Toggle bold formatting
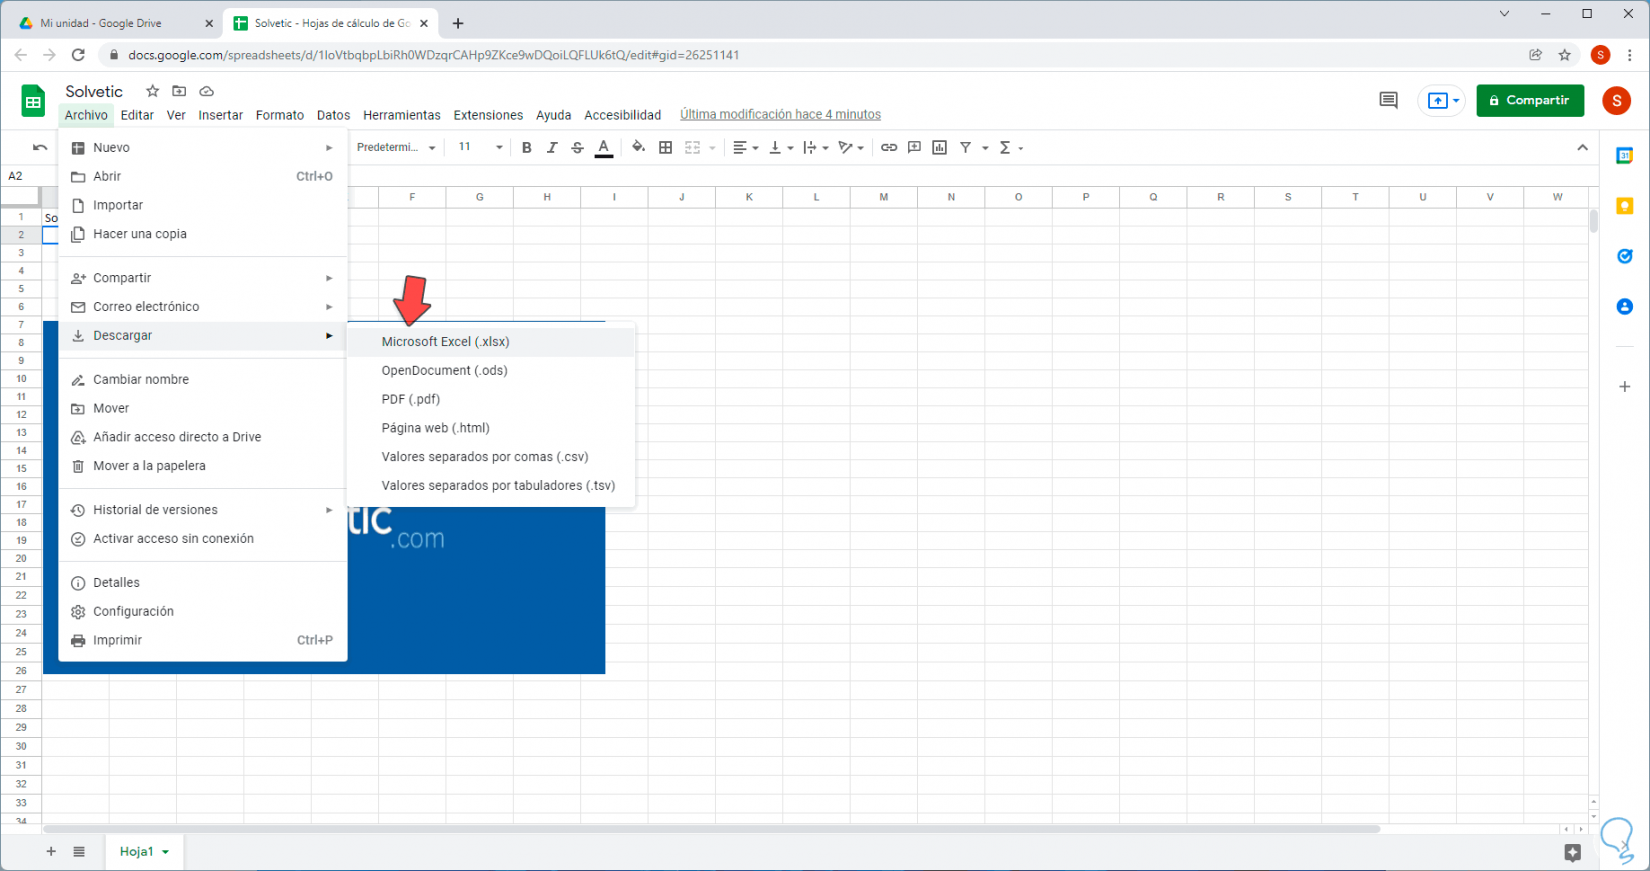The width and height of the screenshot is (1650, 871). pyautogui.click(x=526, y=148)
